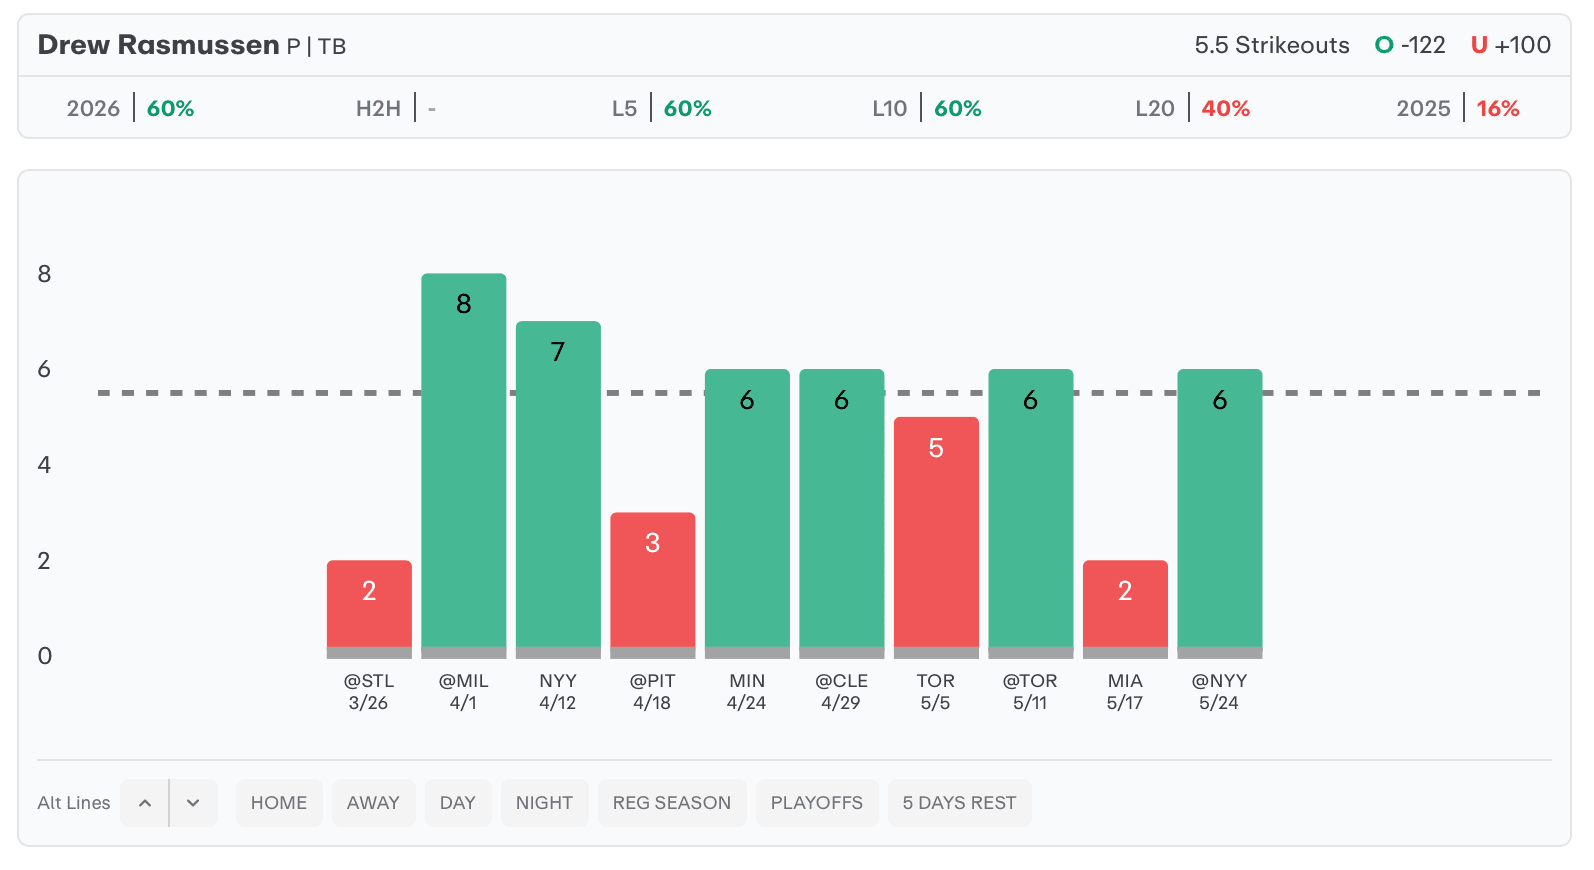Click the @CLE 4/29 bar

[842, 514]
